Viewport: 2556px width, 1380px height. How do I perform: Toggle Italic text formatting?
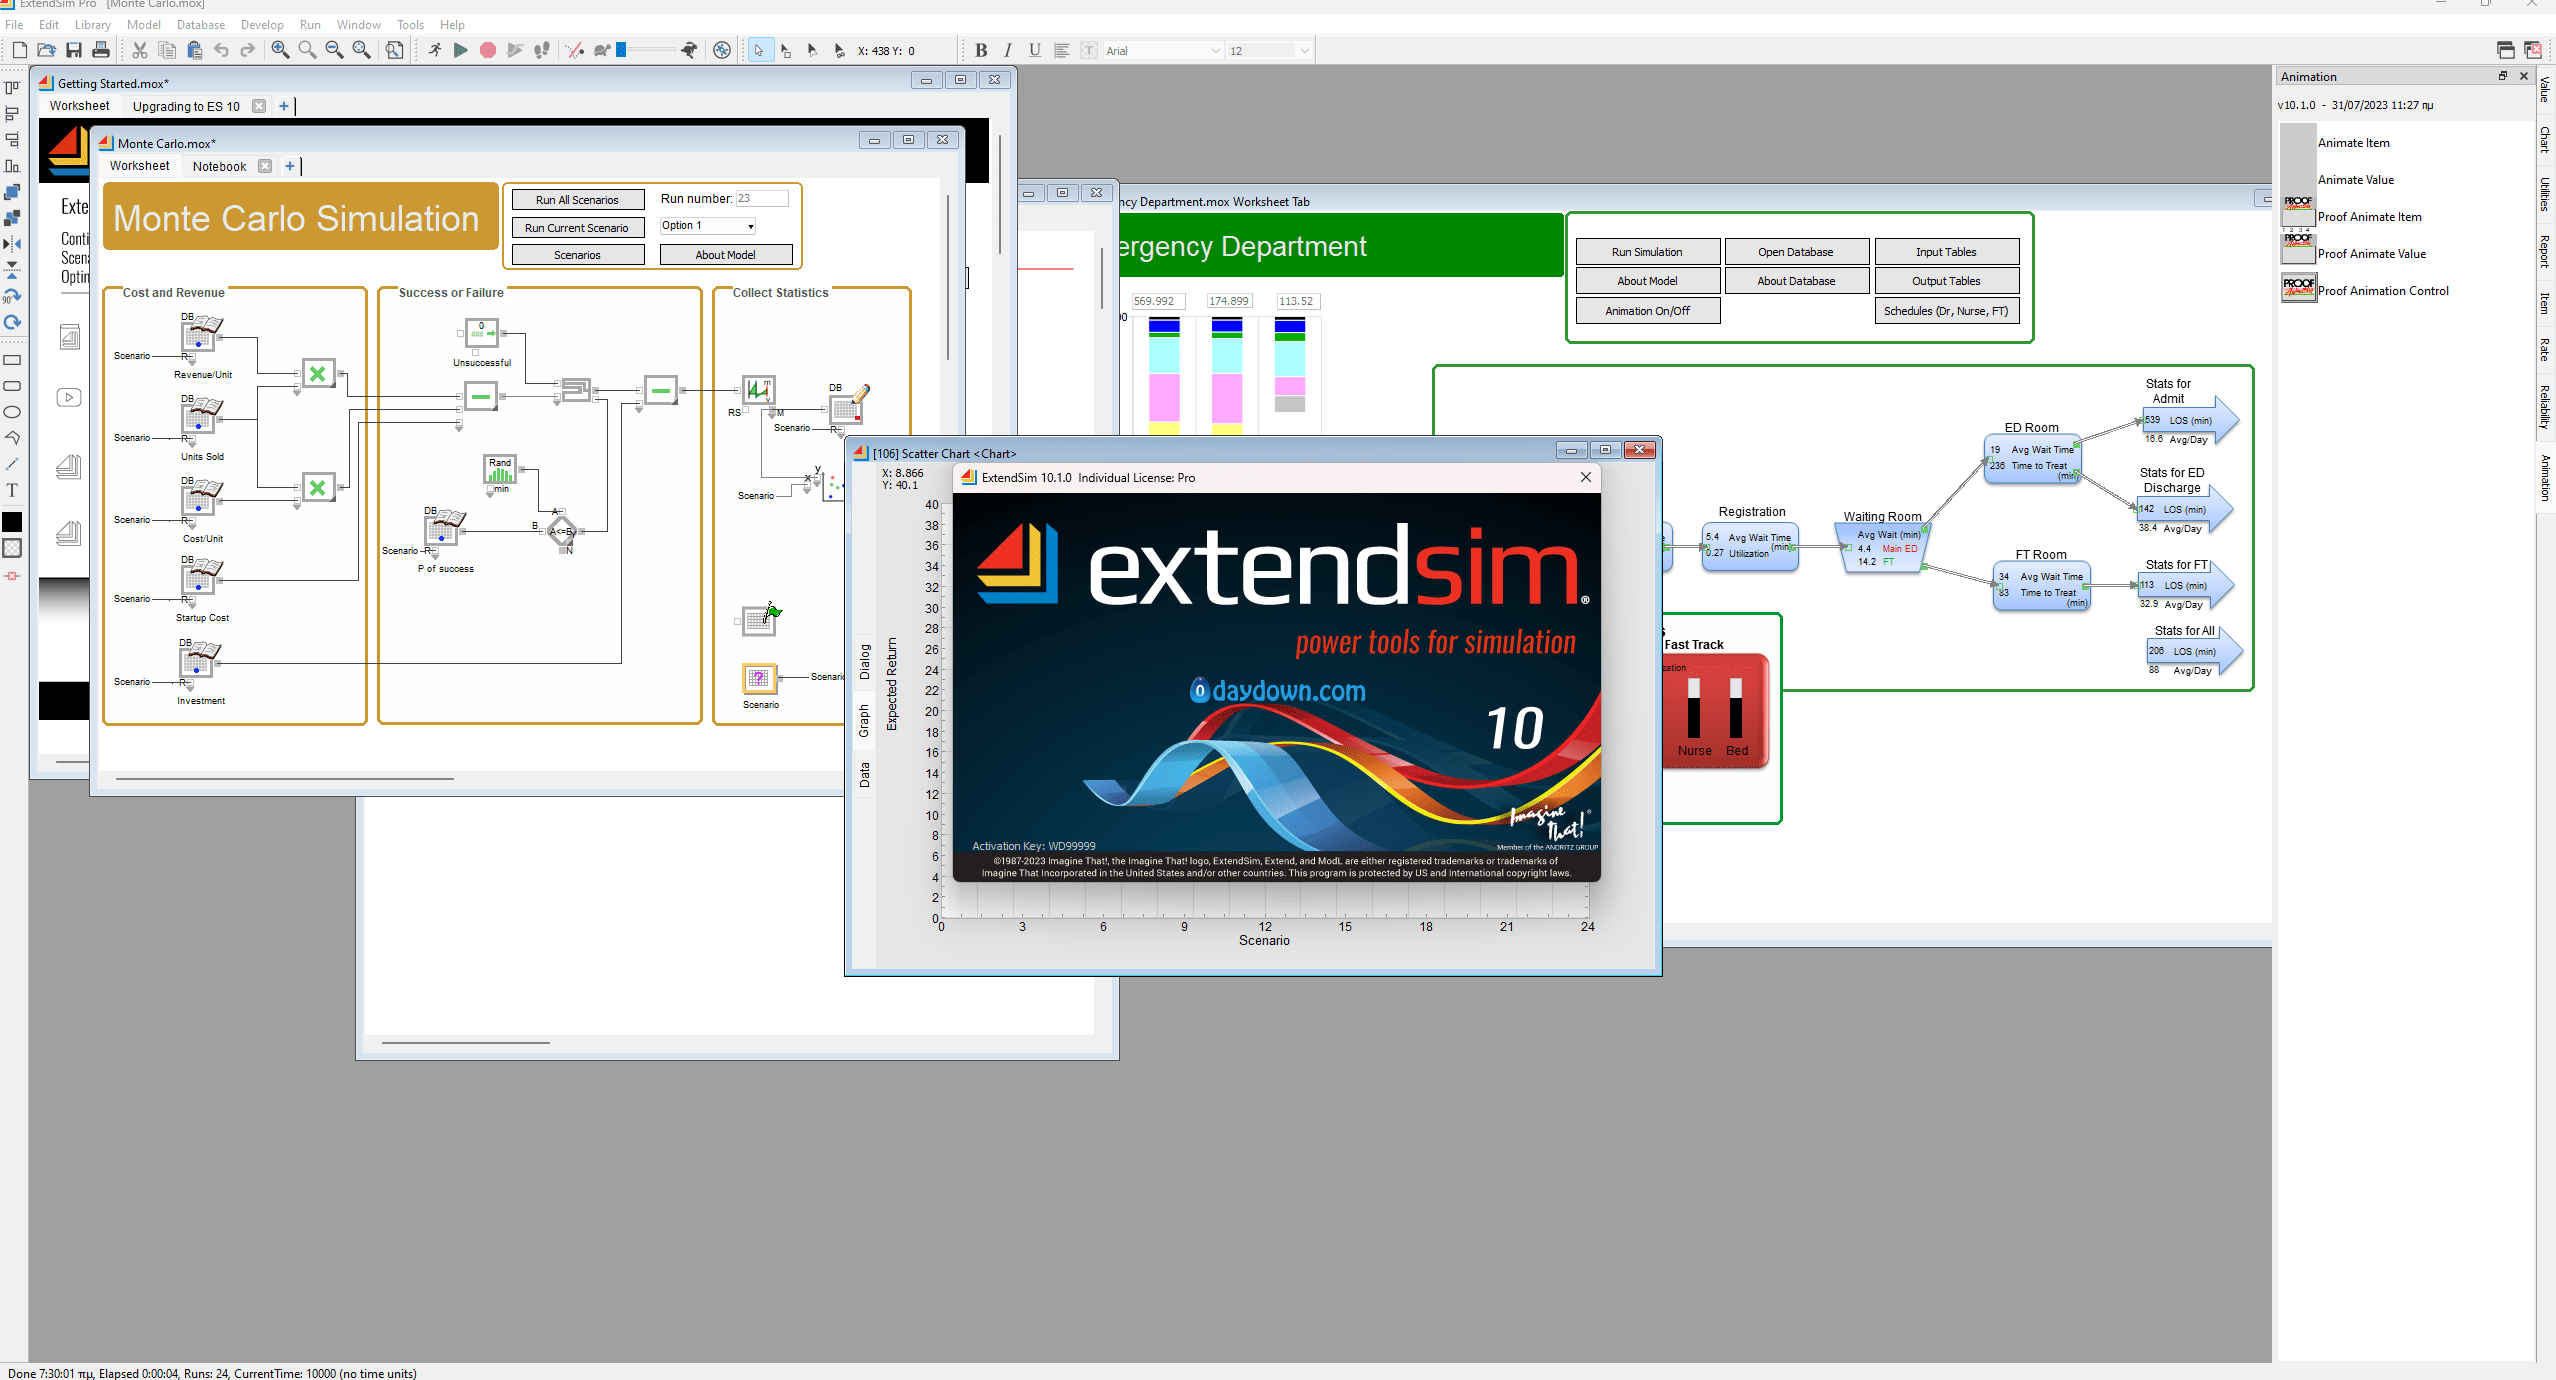(1008, 50)
